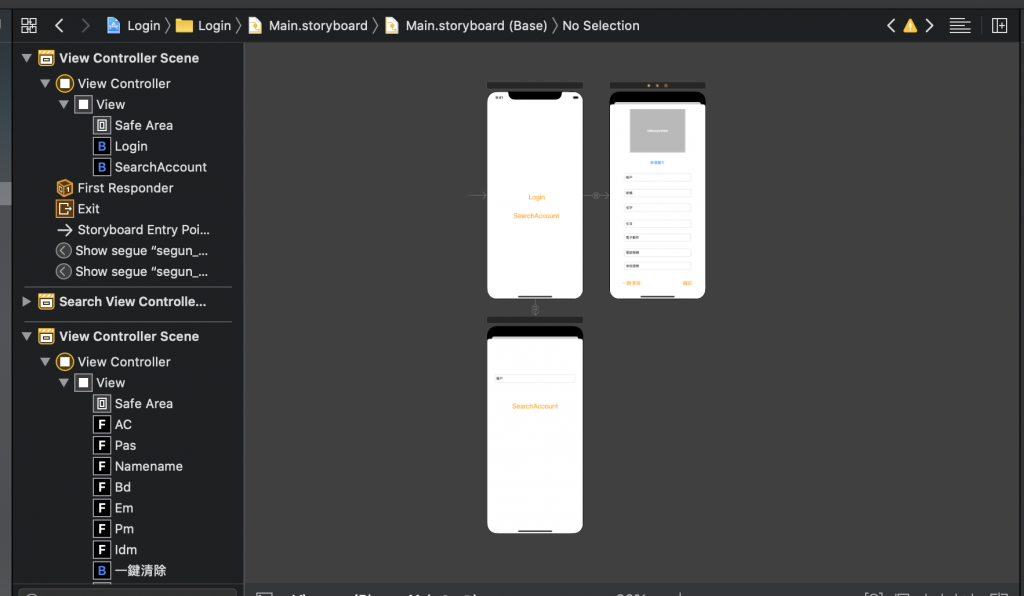
Task: Select the second Show segue item
Action: pos(132,272)
